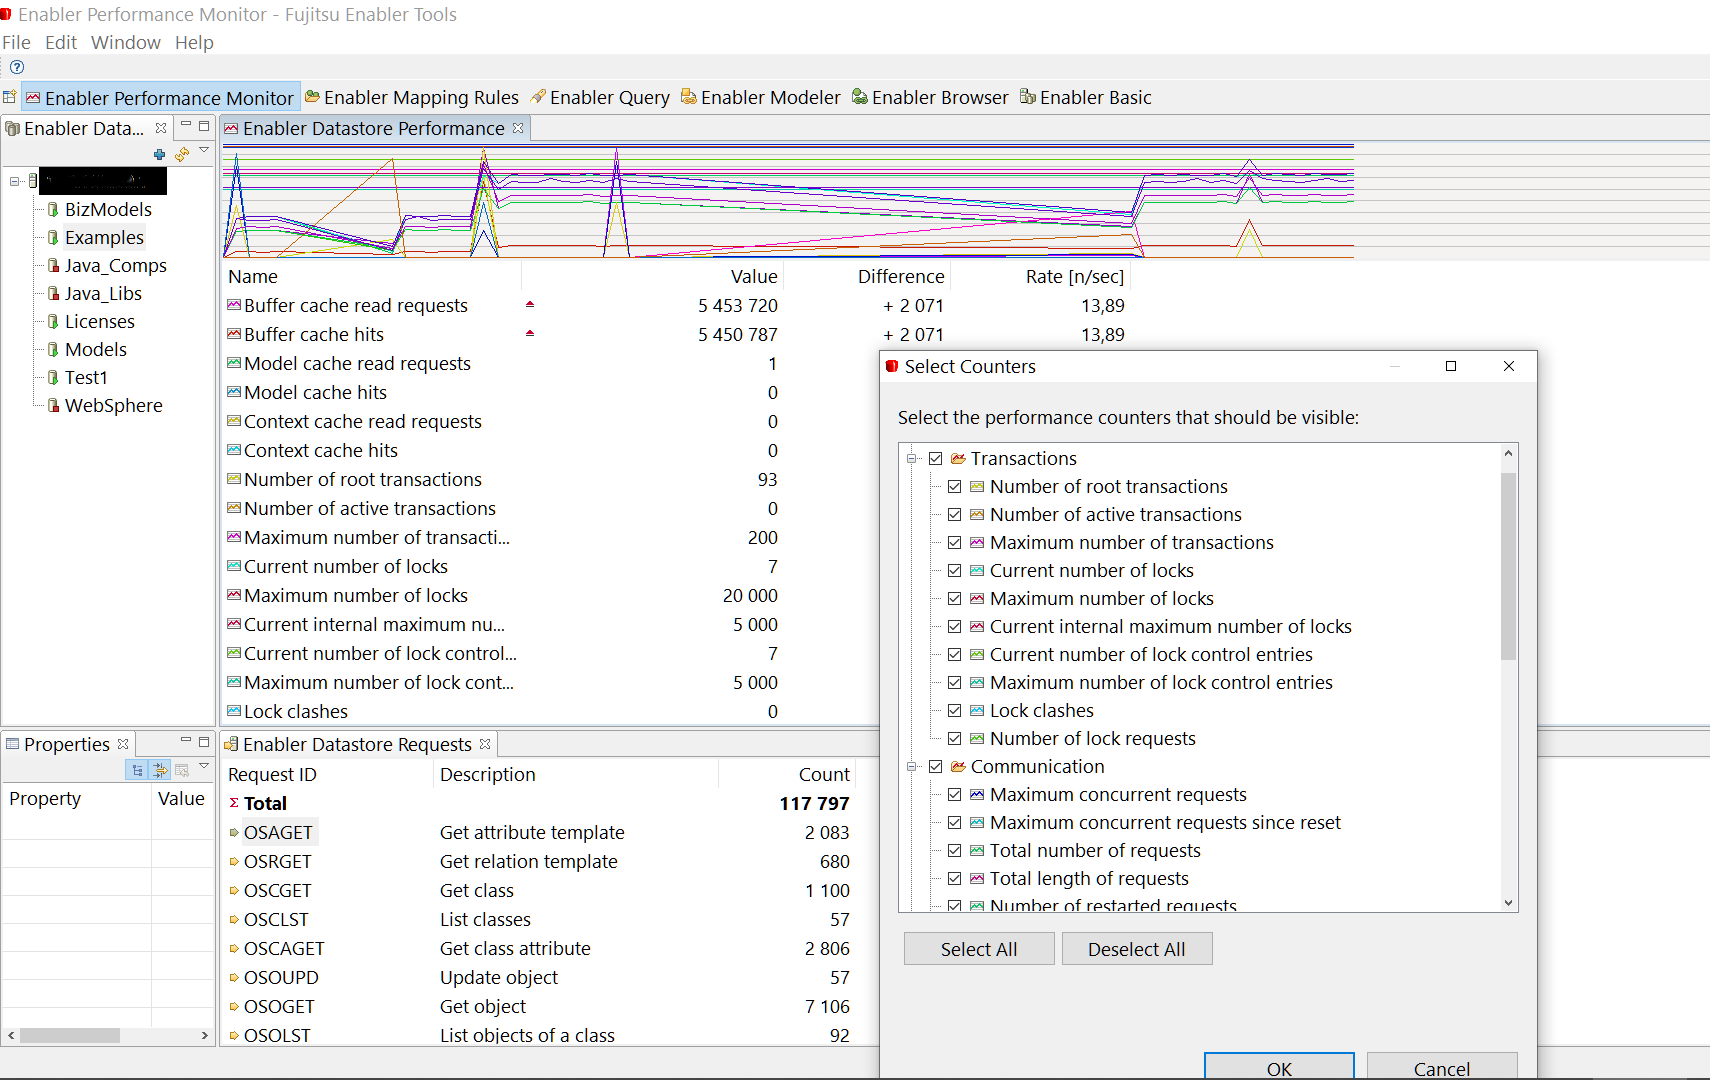Image resolution: width=1710 pixels, height=1080 pixels.
Task: Collapse the Transactions tree group
Action: (912, 458)
